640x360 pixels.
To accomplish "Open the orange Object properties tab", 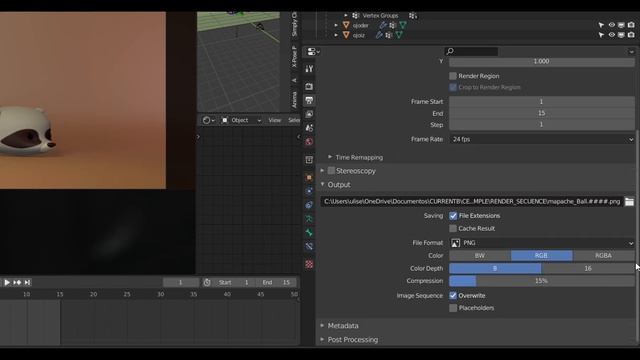I will coord(309,177).
